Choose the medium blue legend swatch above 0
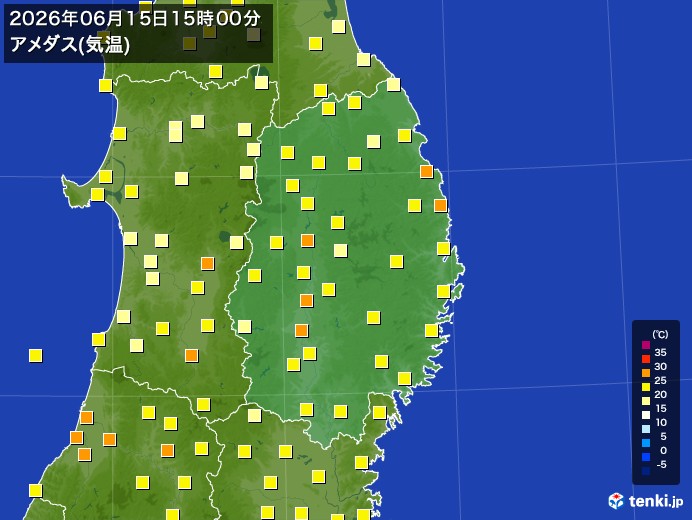 pyautogui.click(x=646, y=443)
